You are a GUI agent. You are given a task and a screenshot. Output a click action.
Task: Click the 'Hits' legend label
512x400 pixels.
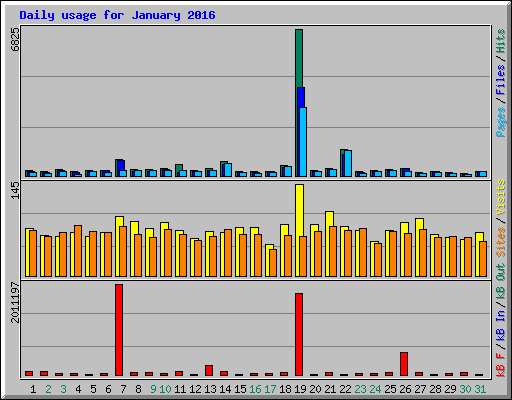(500, 41)
